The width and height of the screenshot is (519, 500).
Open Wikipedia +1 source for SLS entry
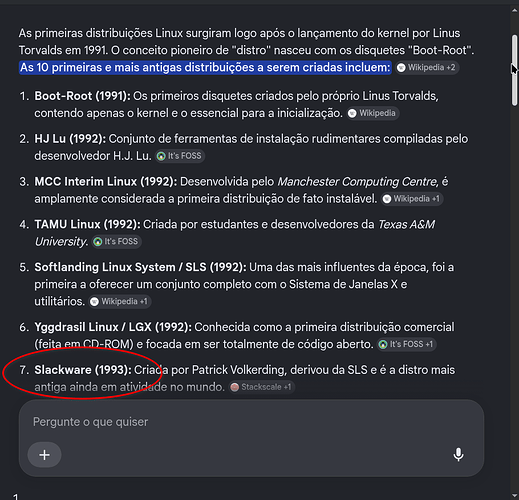click(x=120, y=302)
